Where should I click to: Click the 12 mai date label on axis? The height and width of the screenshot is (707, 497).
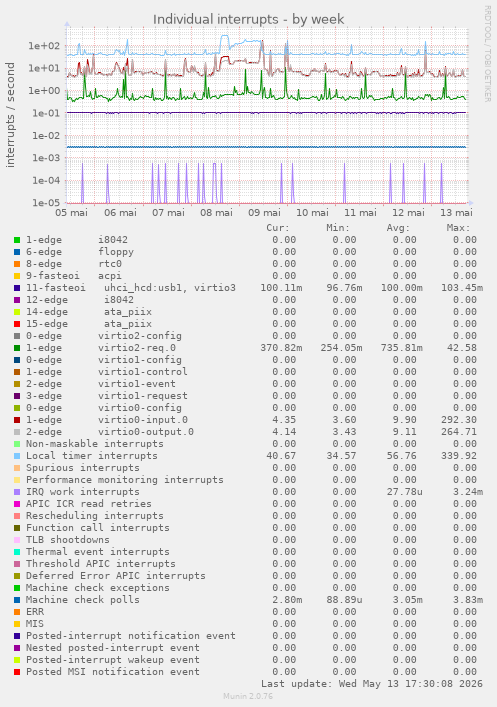point(408,212)
